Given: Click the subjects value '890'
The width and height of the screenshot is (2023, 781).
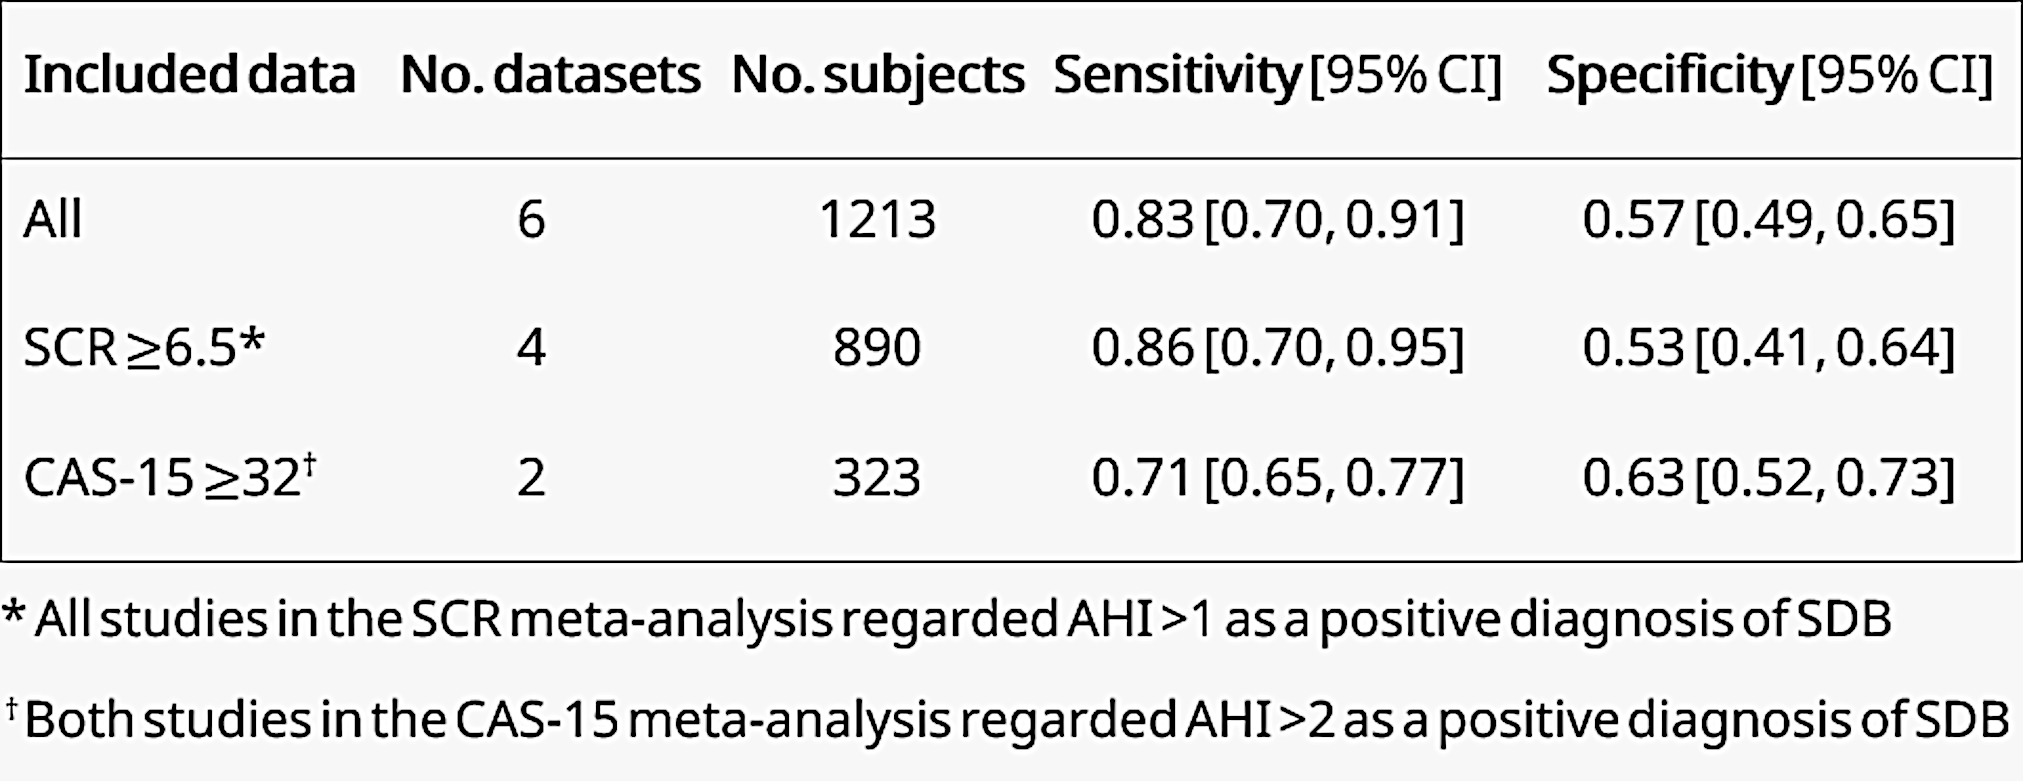Looking at the screenshot, I should point(877,348).
